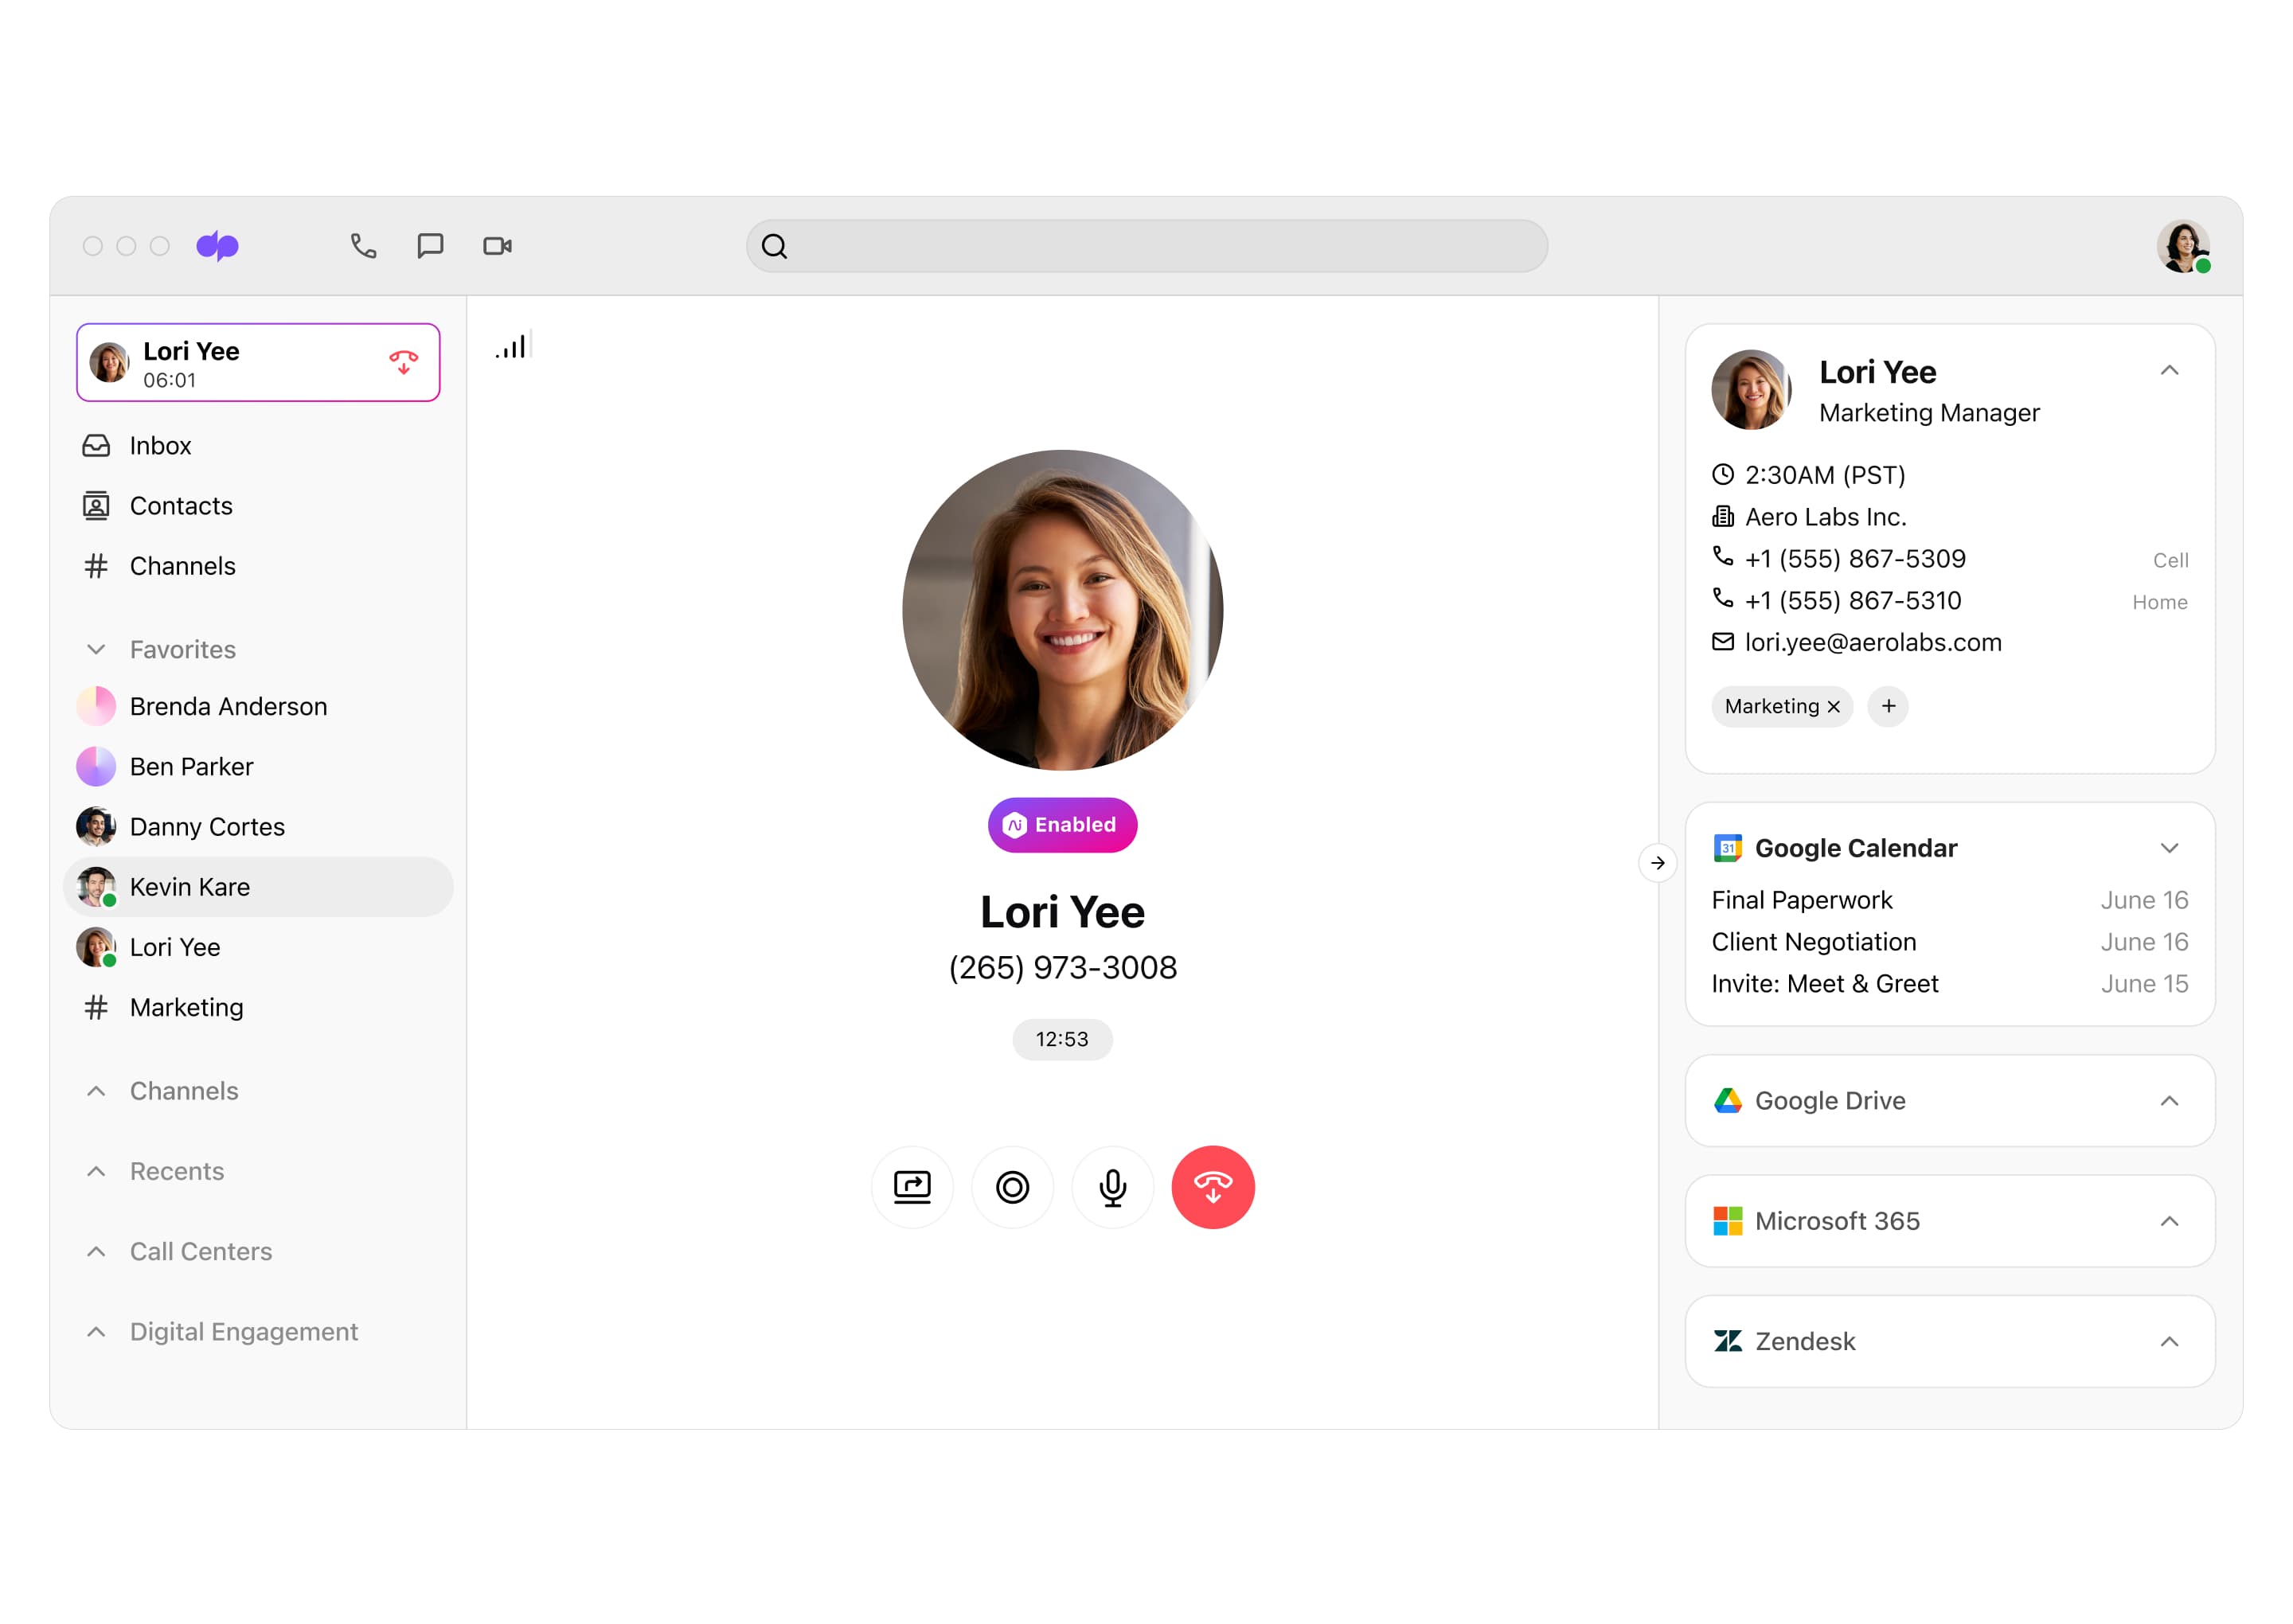
Task: Toggle the AI Enabled badge
Action: click(1061, 825)
